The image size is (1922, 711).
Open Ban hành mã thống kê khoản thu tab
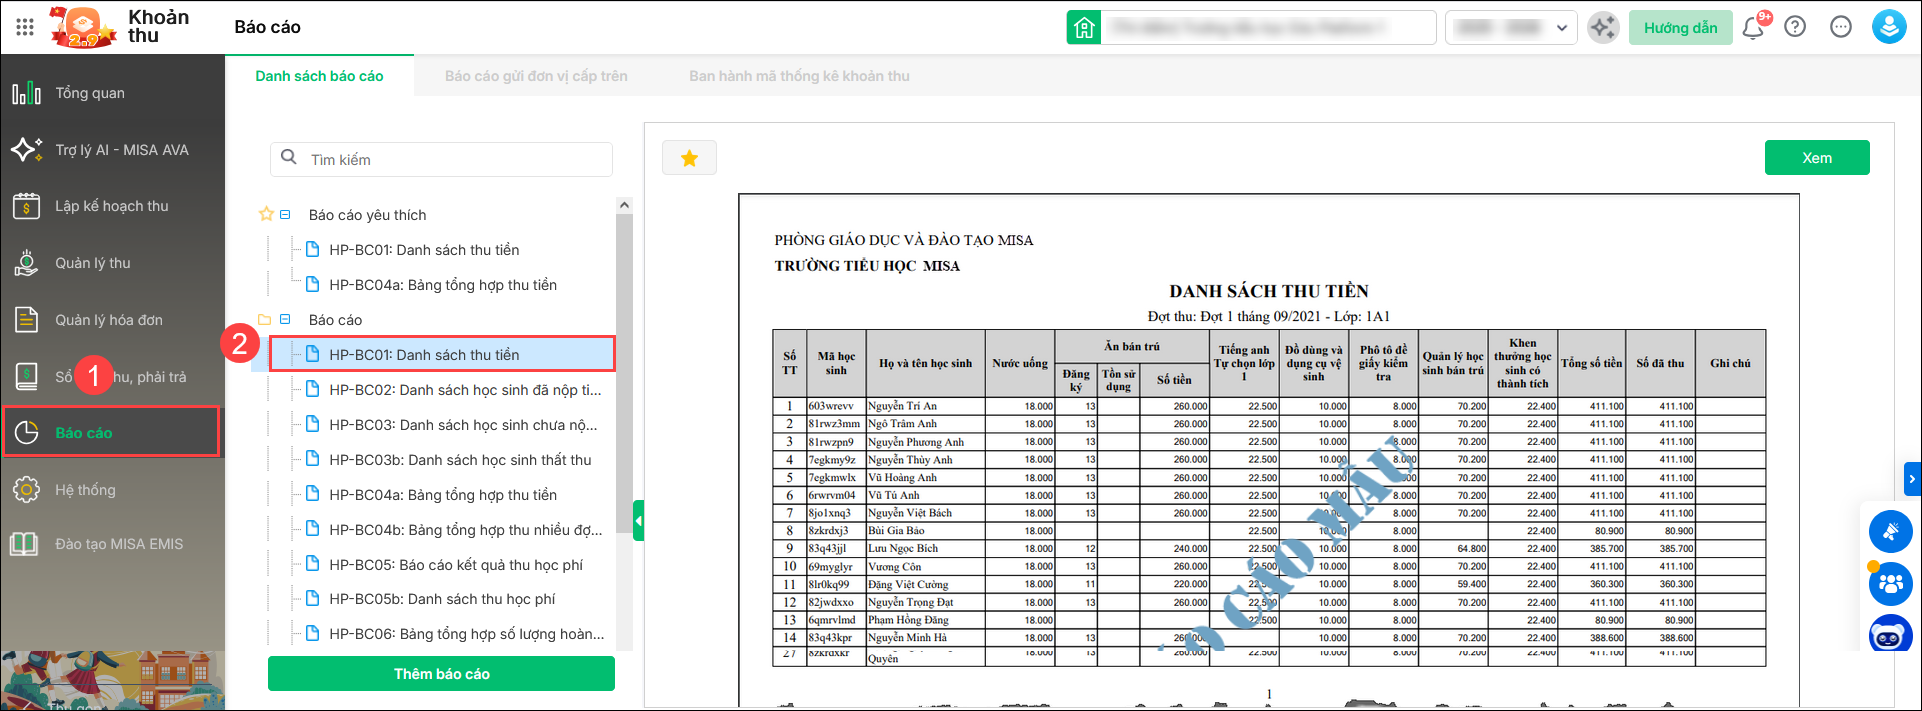(x=799, y=76)
